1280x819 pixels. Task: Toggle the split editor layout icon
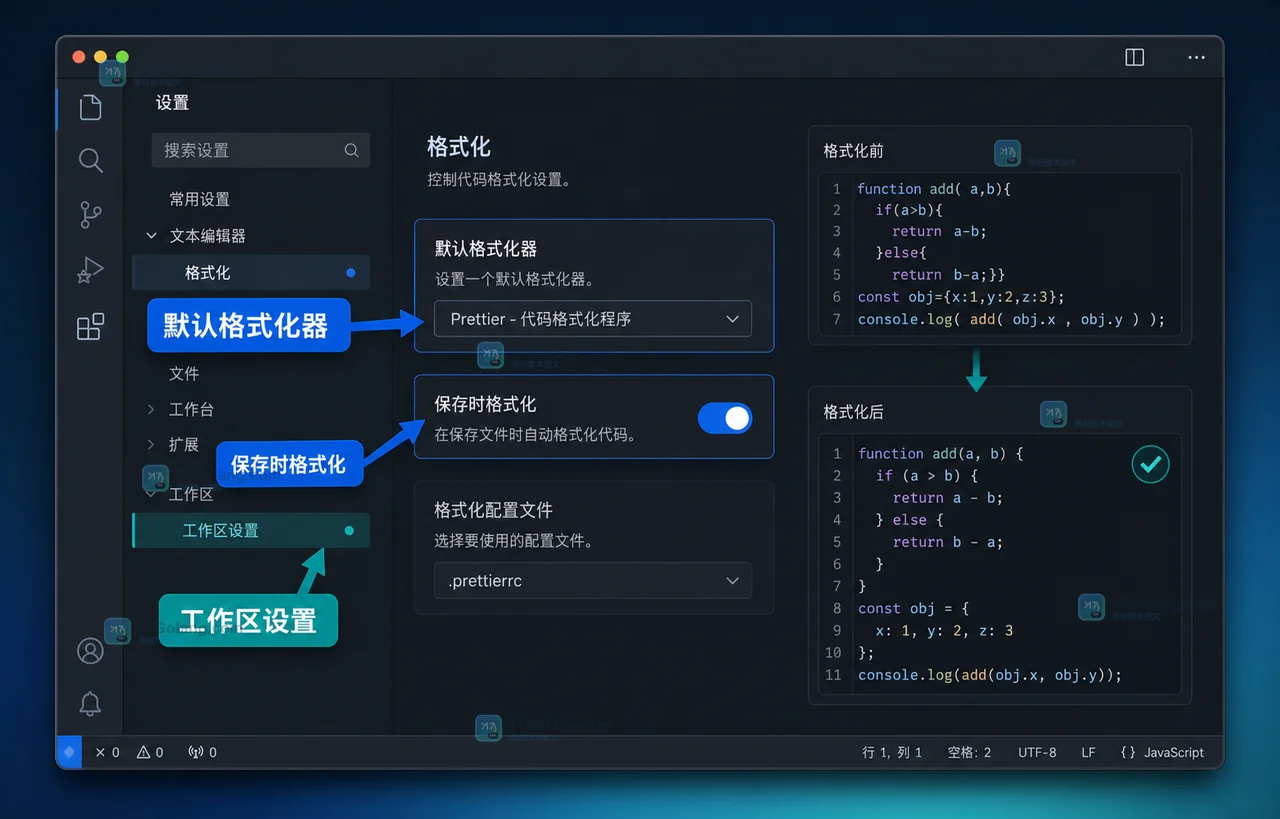pyautogui.click(x=1134, y=57)
